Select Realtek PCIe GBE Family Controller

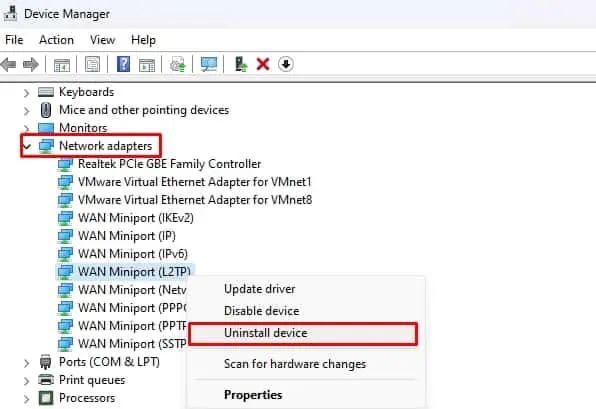[x=169, y=164]
